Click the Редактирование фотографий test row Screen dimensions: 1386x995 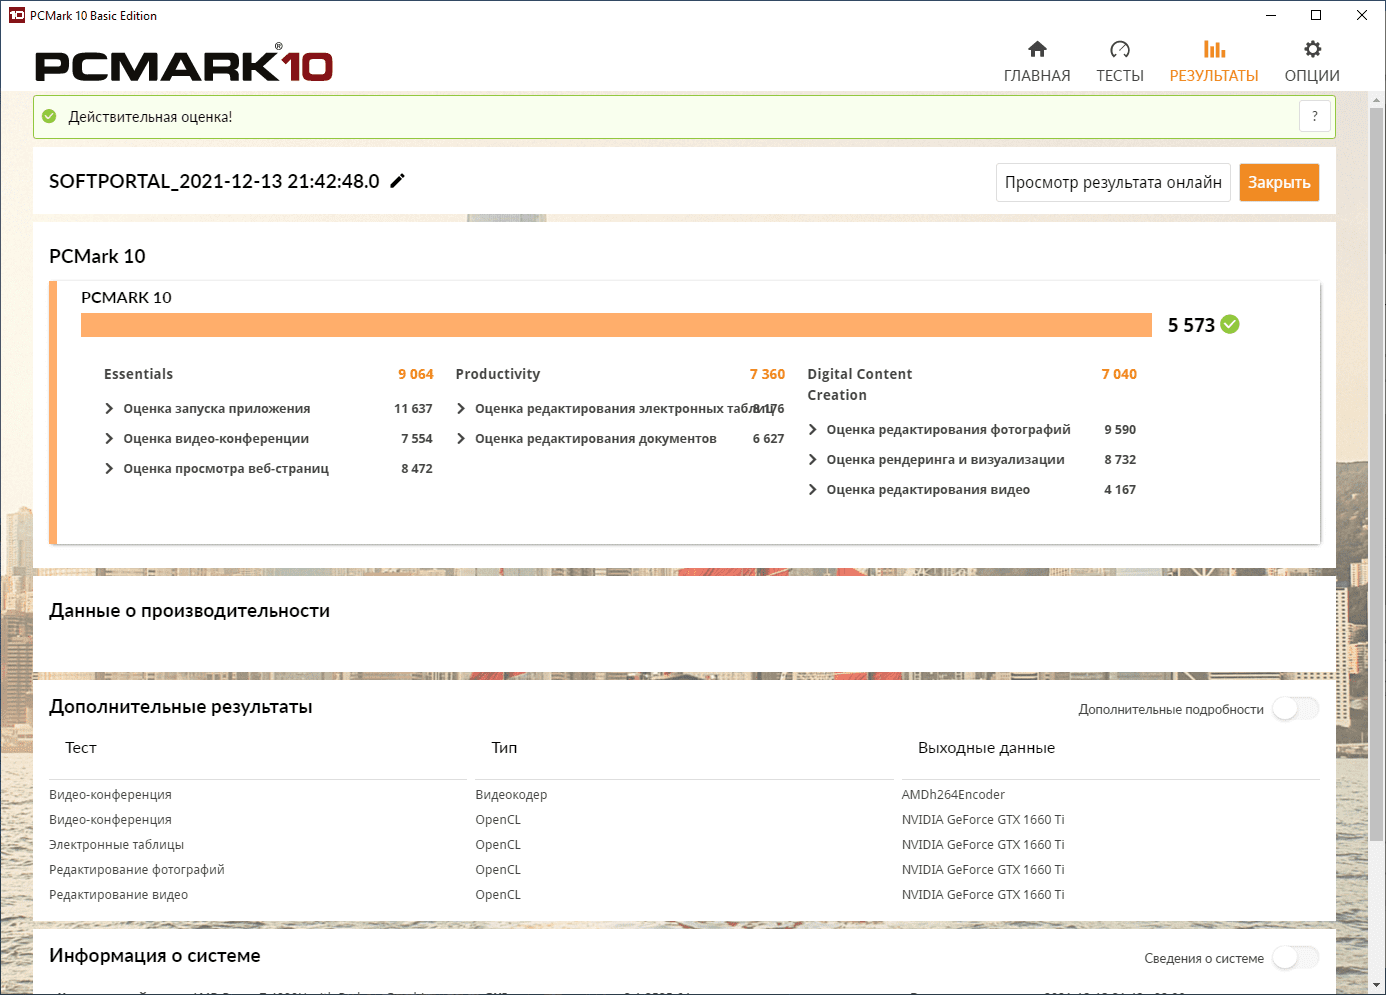point(136,870)
